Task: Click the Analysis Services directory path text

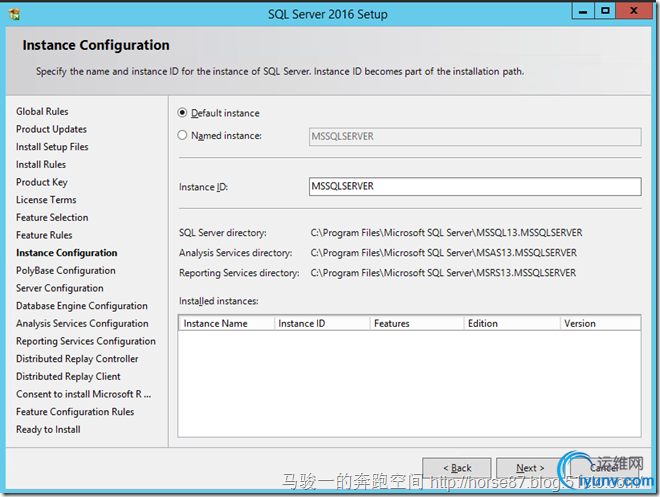Action: click(444, 253)
